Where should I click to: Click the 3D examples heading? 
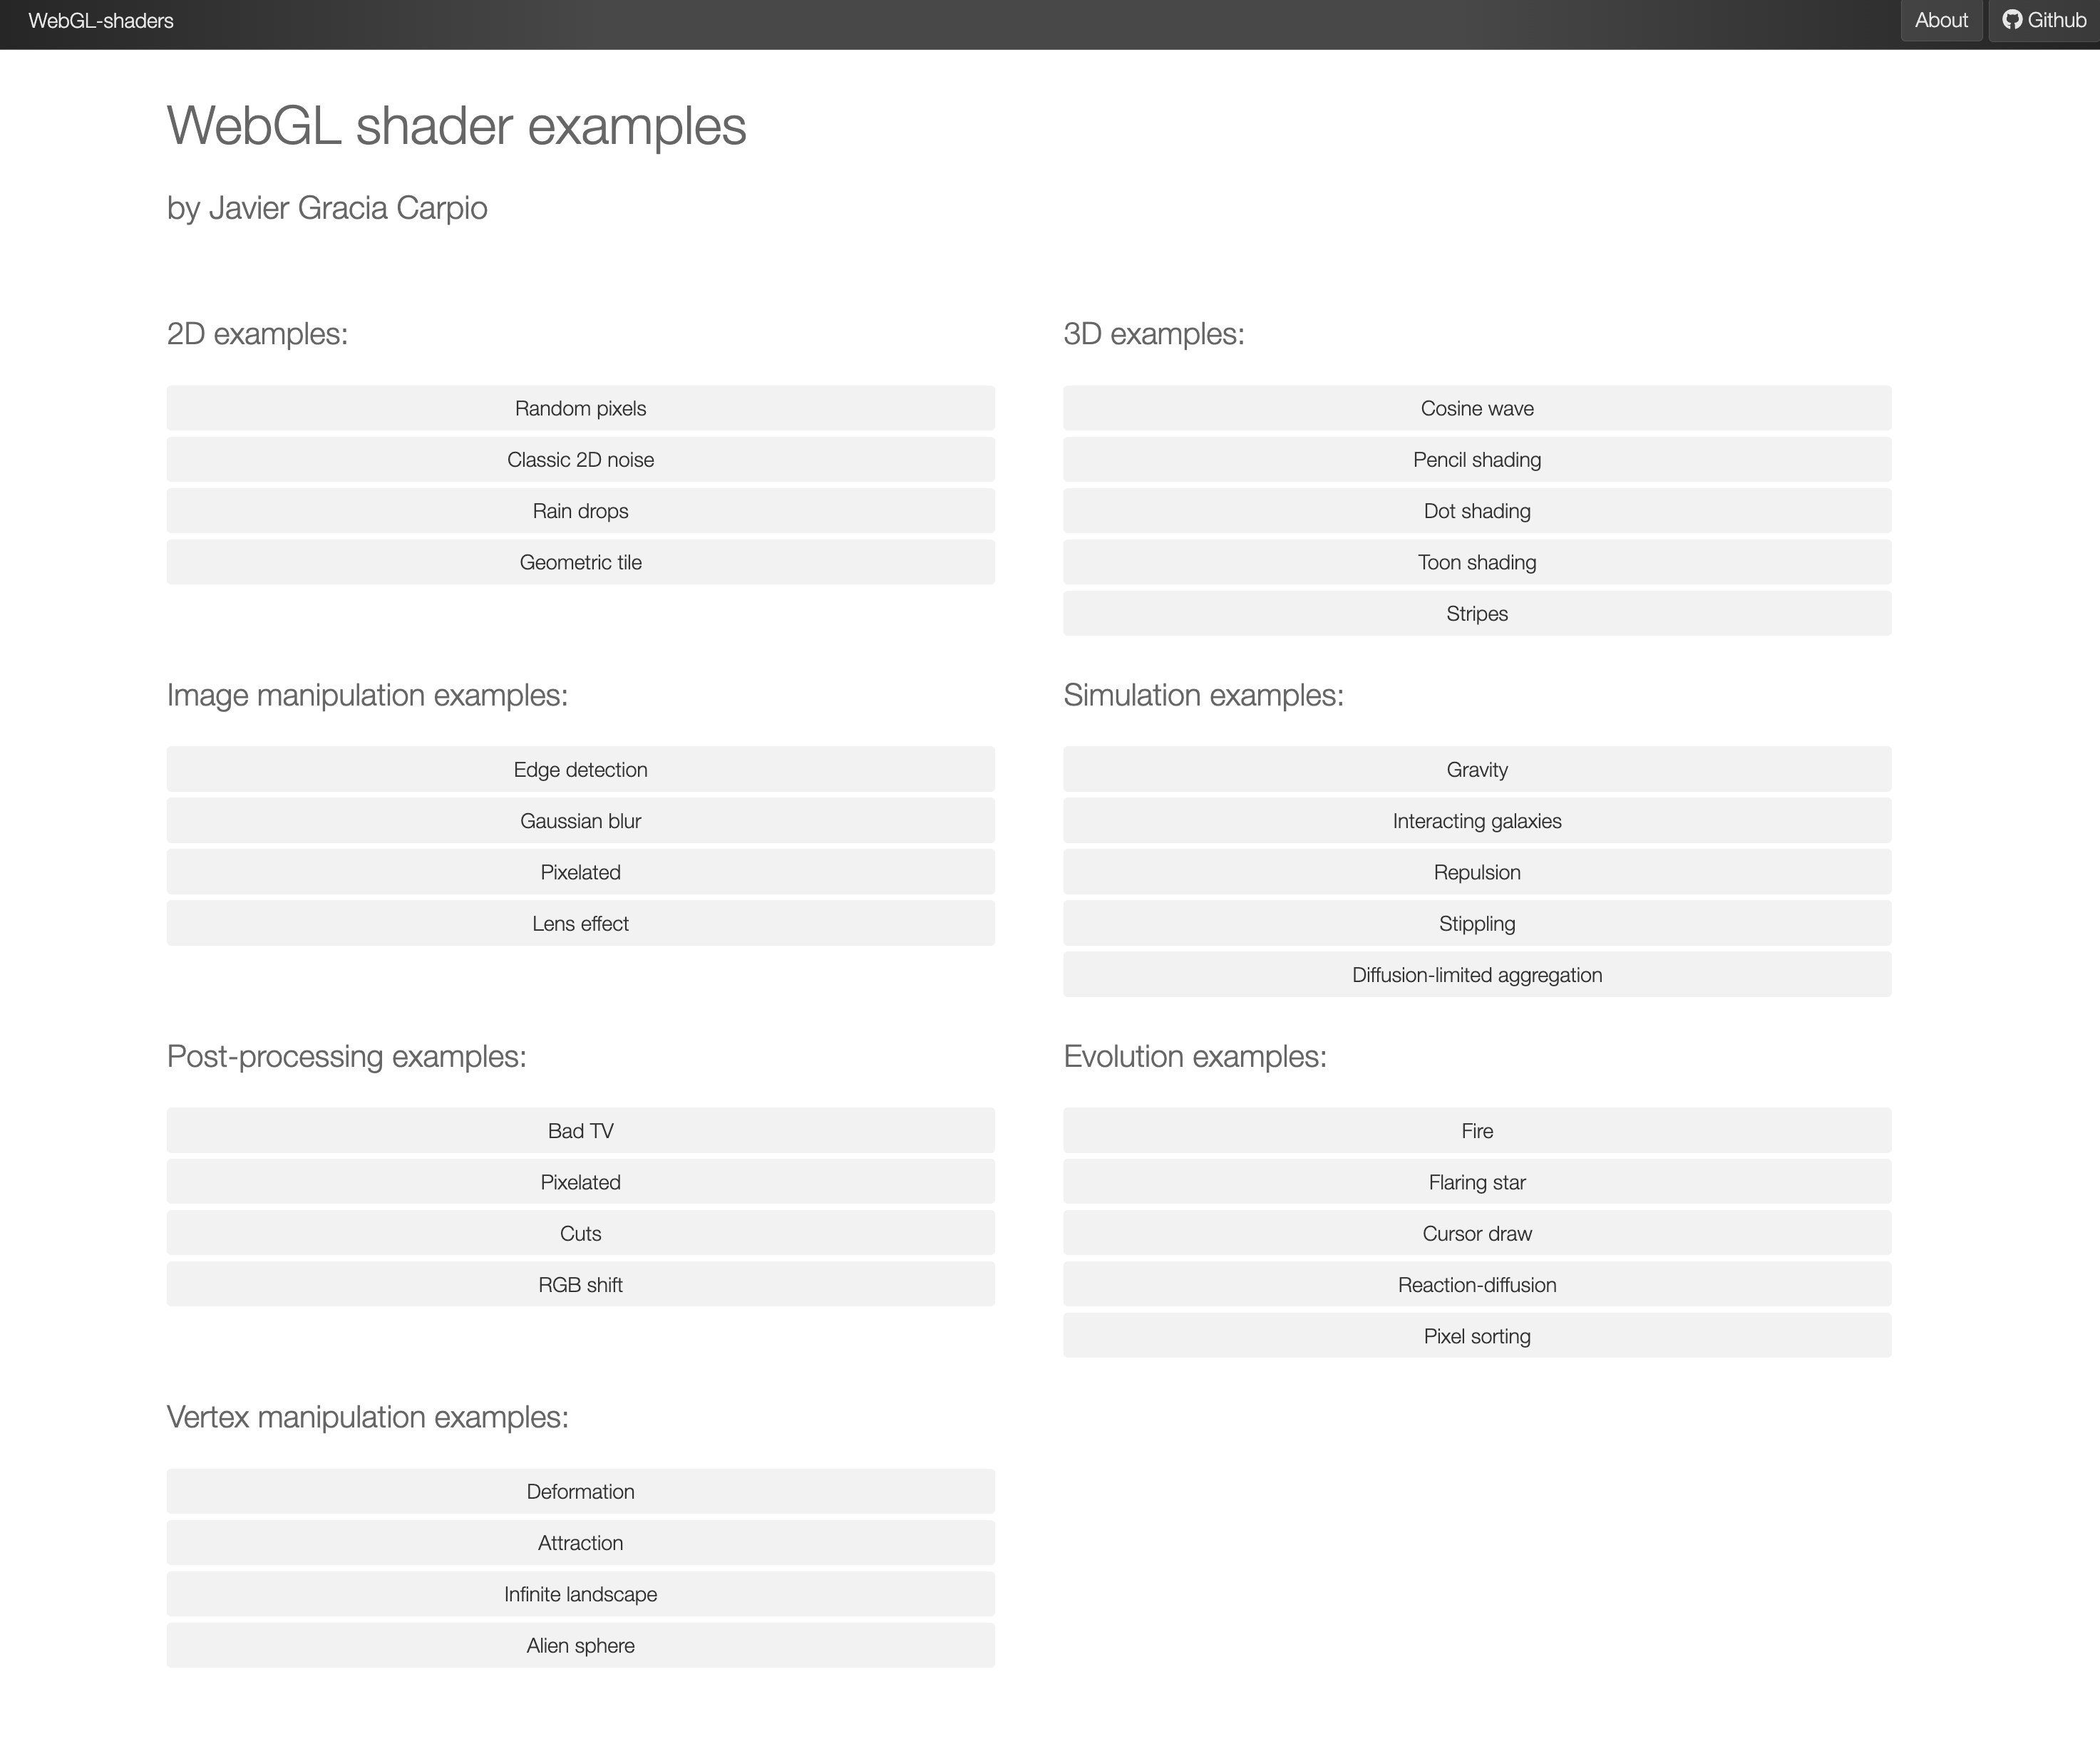[1154, 334]
